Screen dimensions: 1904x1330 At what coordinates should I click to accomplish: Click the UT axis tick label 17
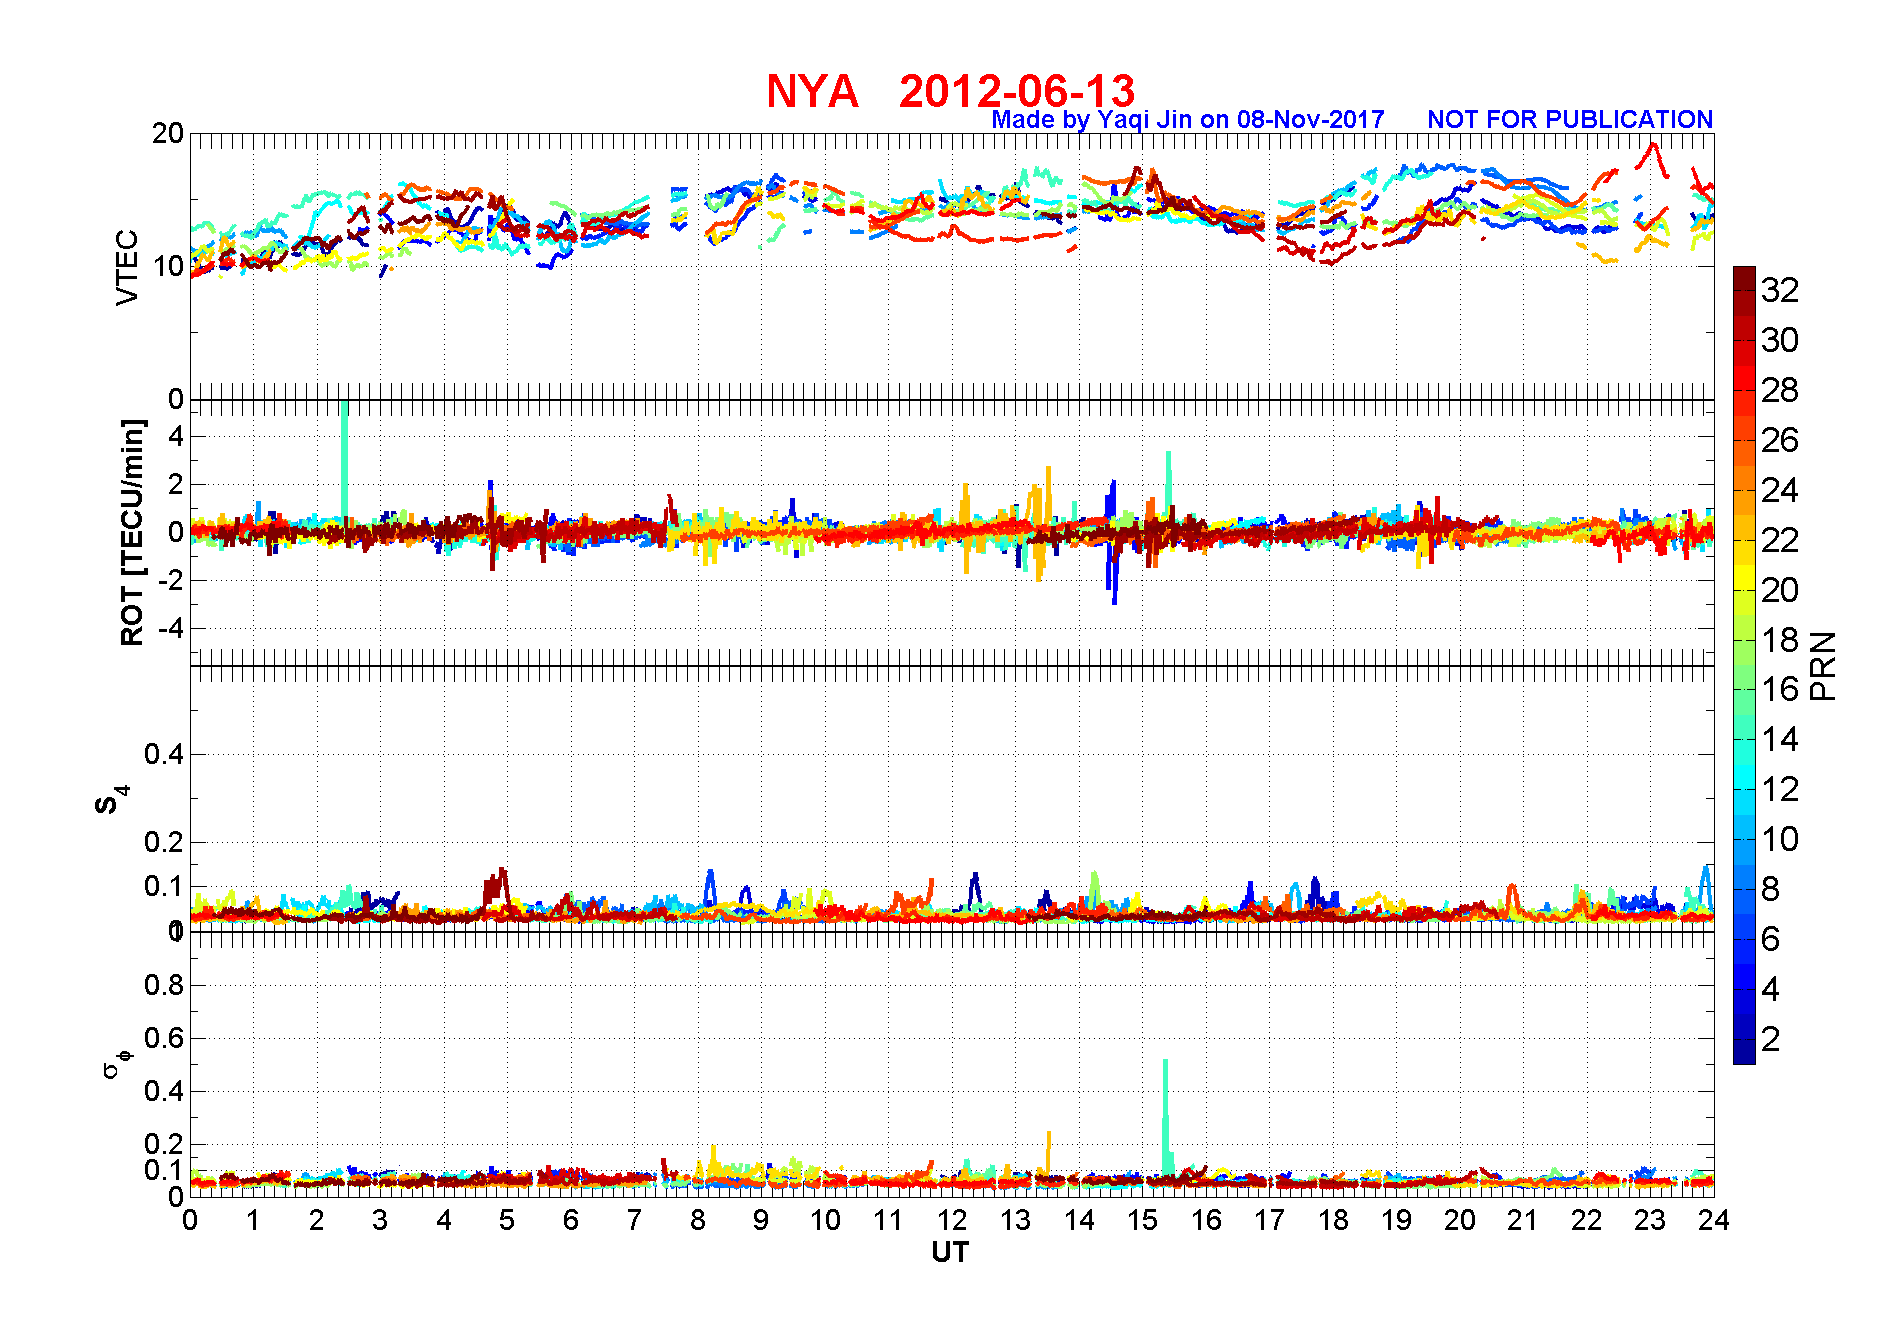[1269, 1220]
